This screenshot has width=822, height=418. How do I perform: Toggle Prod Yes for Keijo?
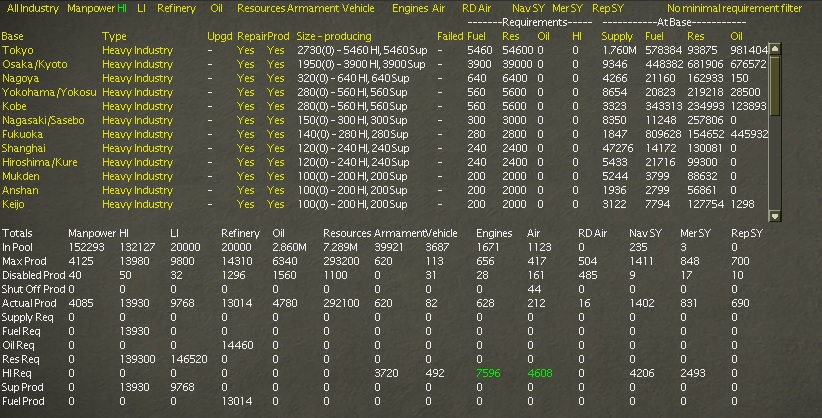(x=275, y=204)
